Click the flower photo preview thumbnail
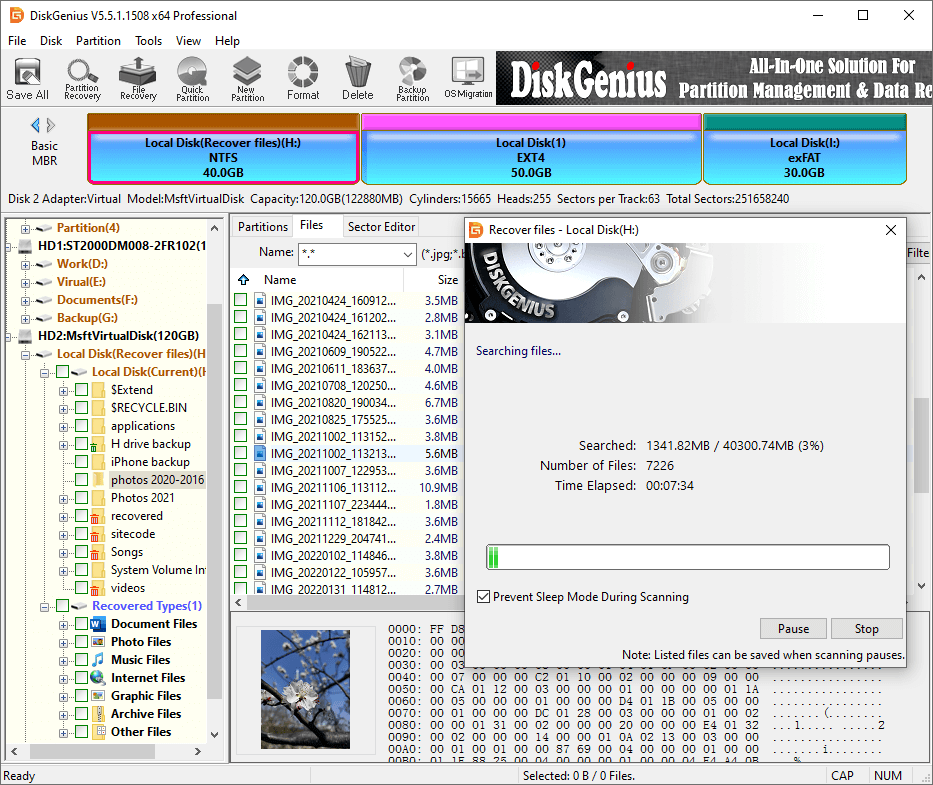 [305, 689]
